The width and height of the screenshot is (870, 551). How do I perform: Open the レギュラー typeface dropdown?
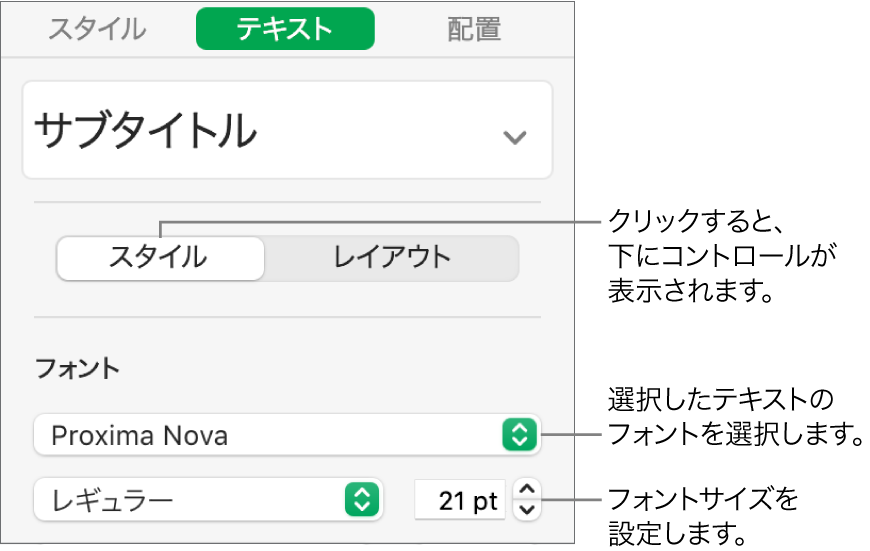[x=208, y=499]
